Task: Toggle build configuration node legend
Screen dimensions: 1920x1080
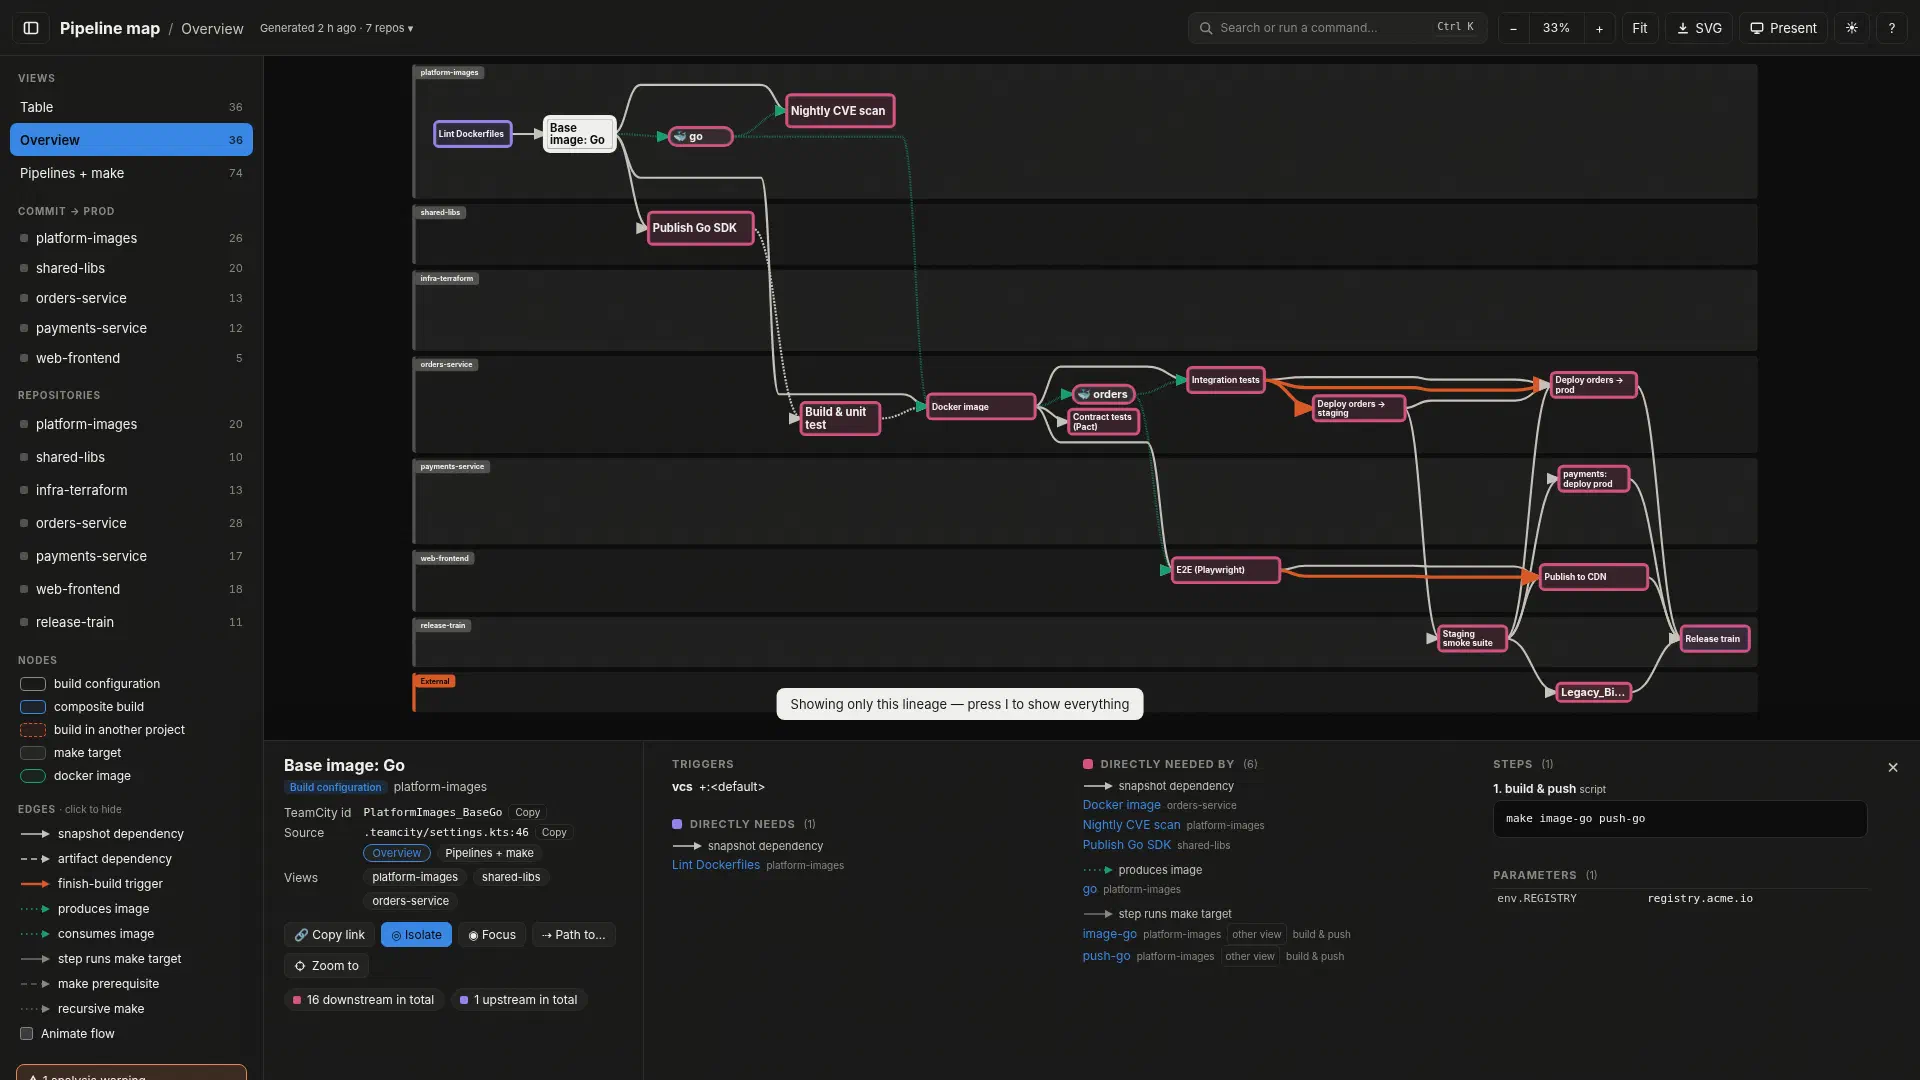Action: pyautogui.click(x=90, y=684)
